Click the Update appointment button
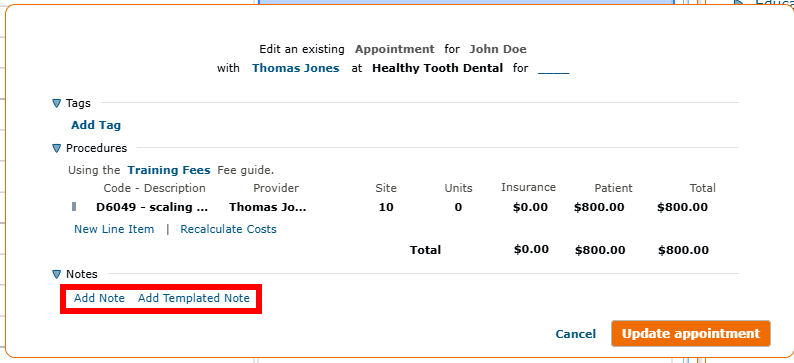Screen dimensions: 794x363 pos(691,334)
